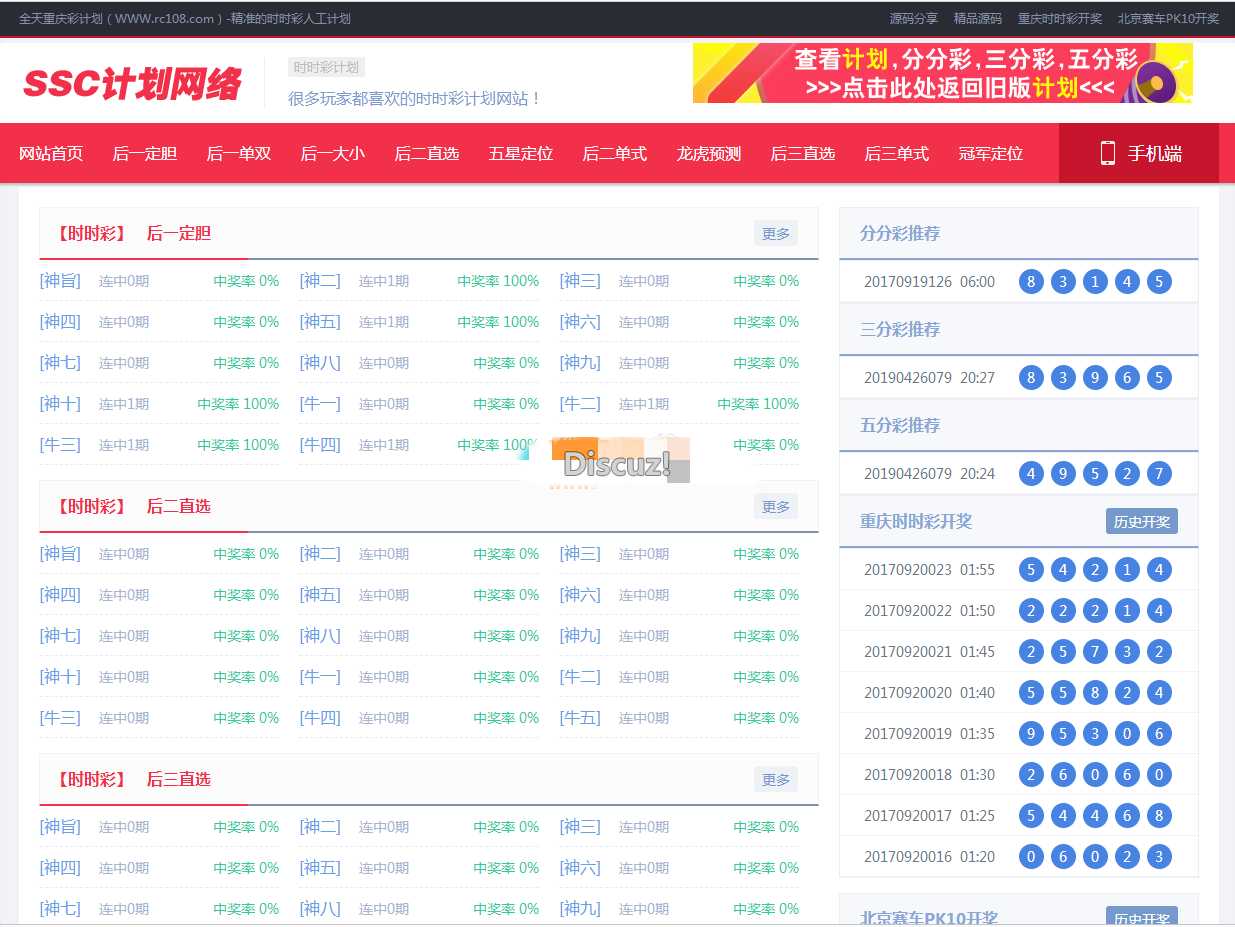The width and height of the screenshot is (1235, 927).
Task: Select 后三直选 in the red navigation bar
Action: [803, 154]
